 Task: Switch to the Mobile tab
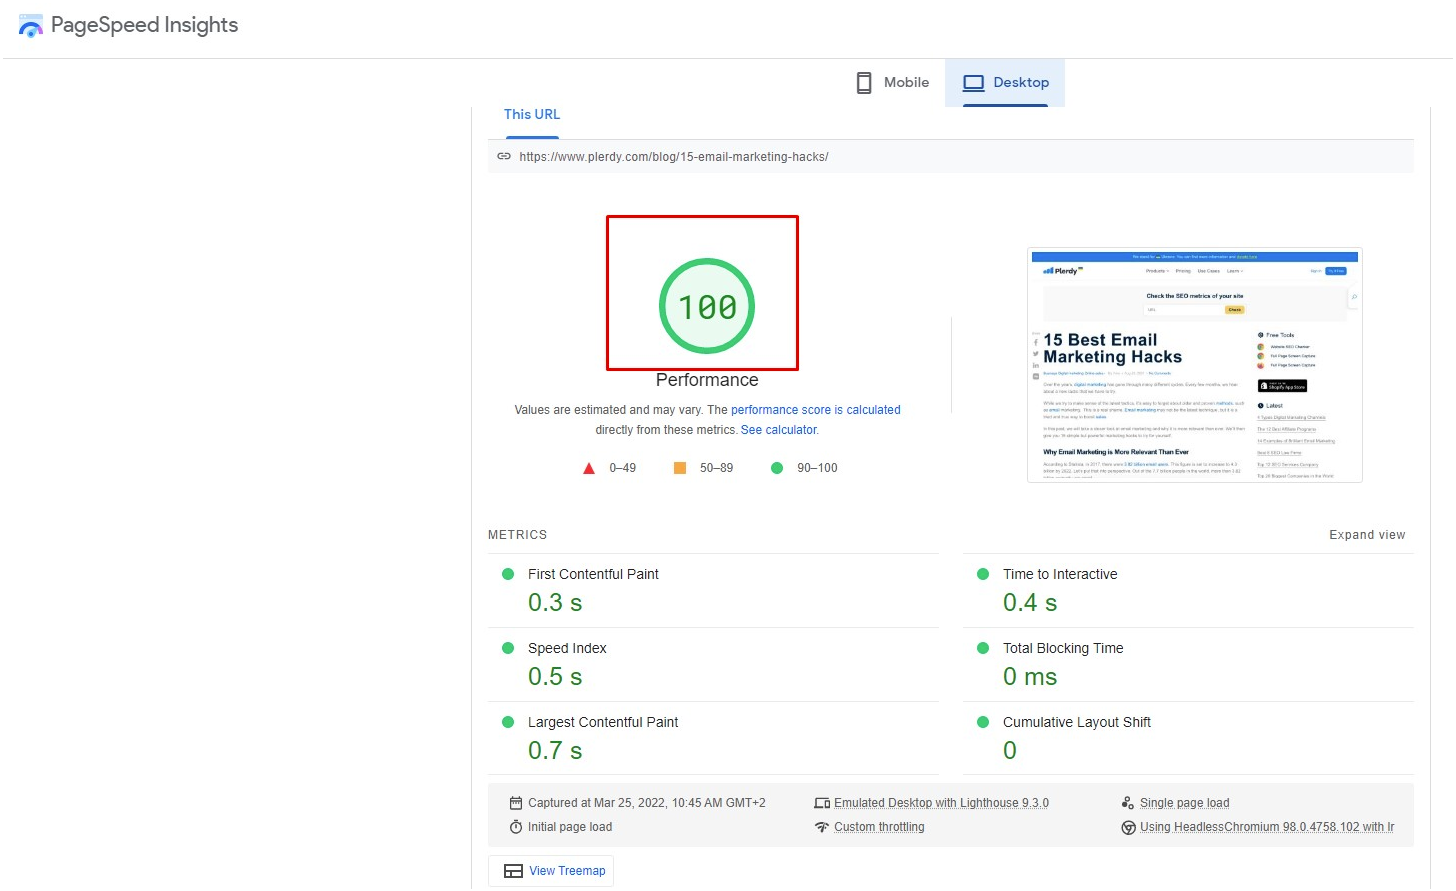tap(891, 82)
